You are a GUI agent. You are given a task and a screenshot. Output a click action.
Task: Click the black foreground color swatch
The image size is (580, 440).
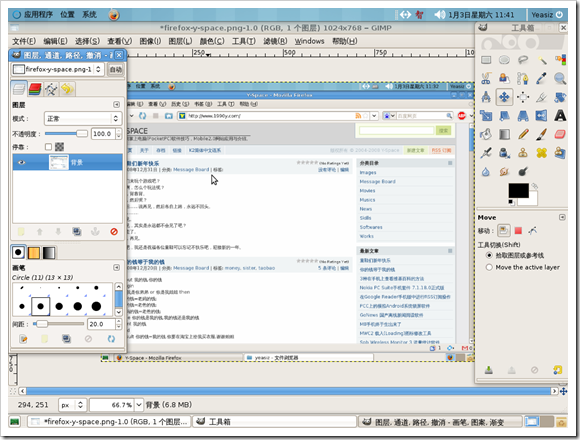(518, 191)
